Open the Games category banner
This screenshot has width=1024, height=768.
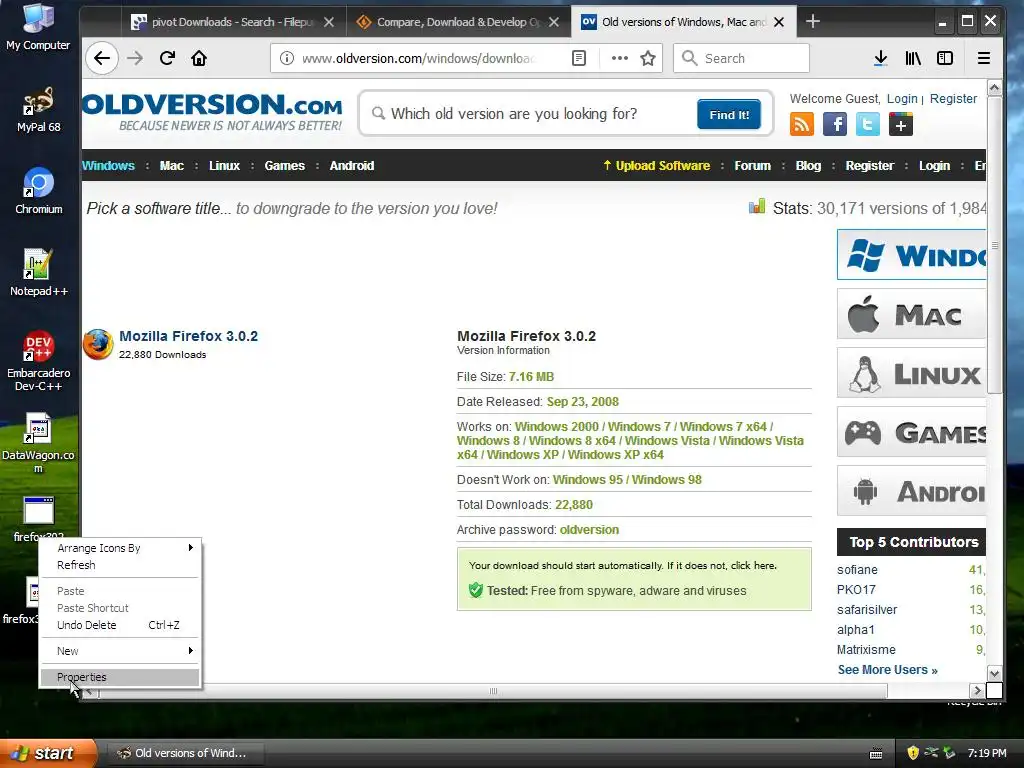(x=912, y=432)
